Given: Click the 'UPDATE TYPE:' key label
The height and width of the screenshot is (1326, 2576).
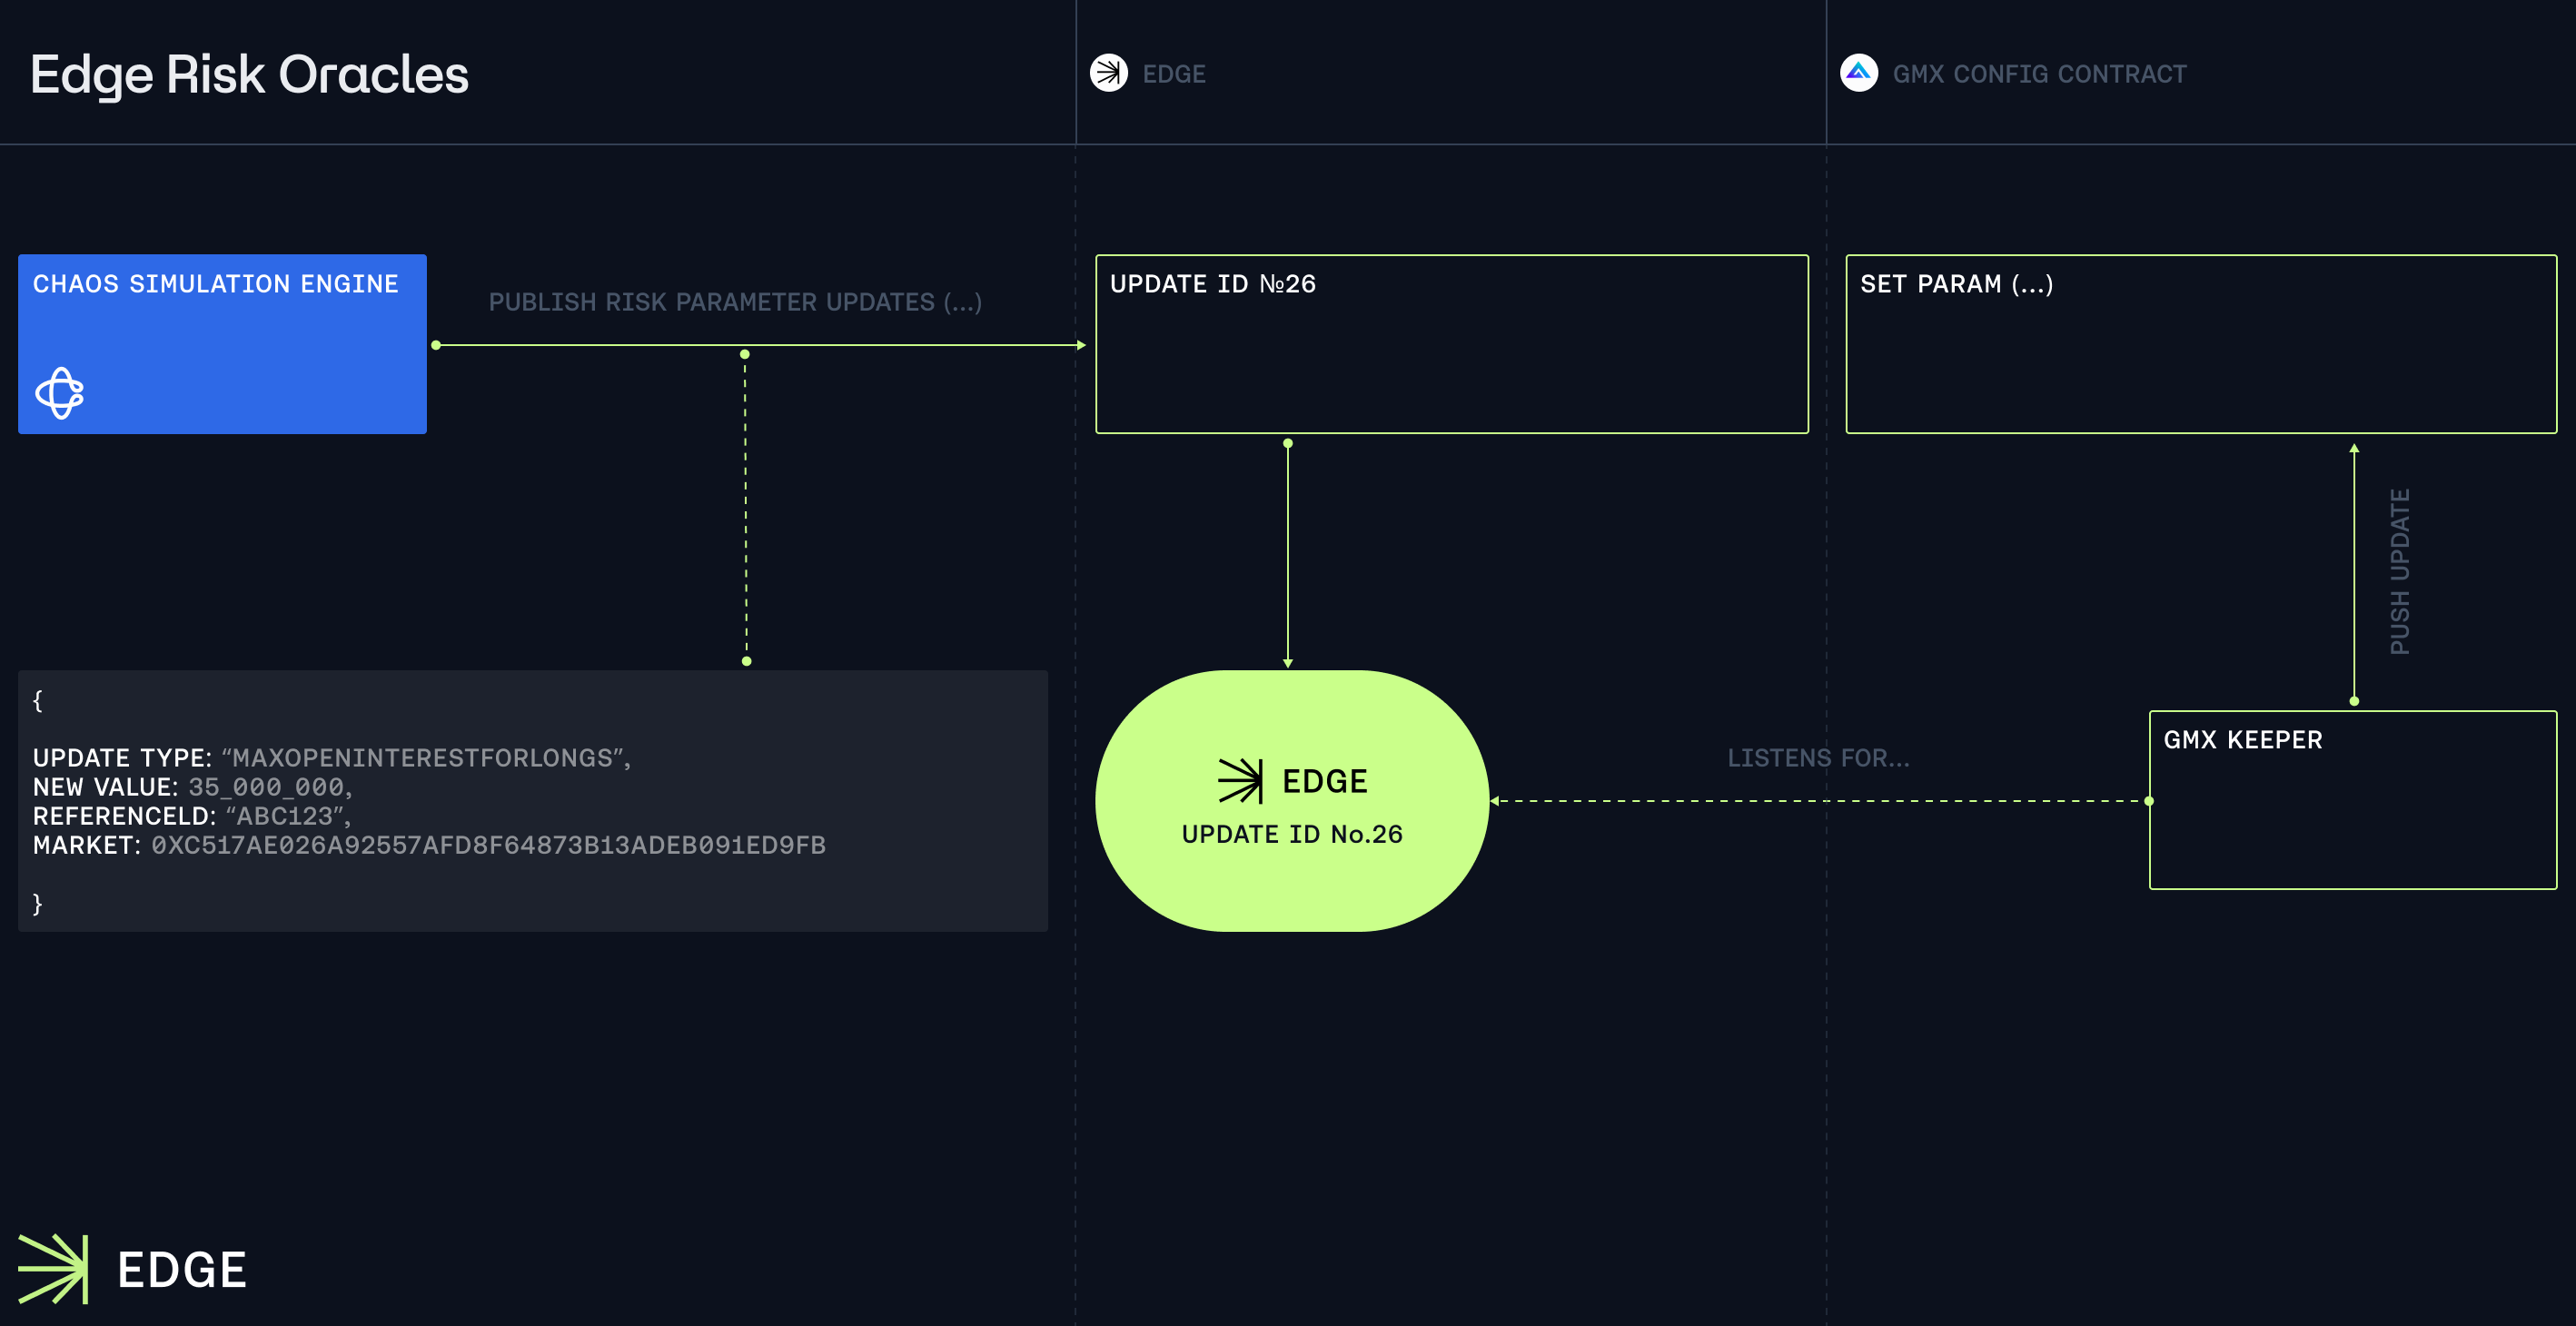Looking at the screenshot, I should (122, 758).
